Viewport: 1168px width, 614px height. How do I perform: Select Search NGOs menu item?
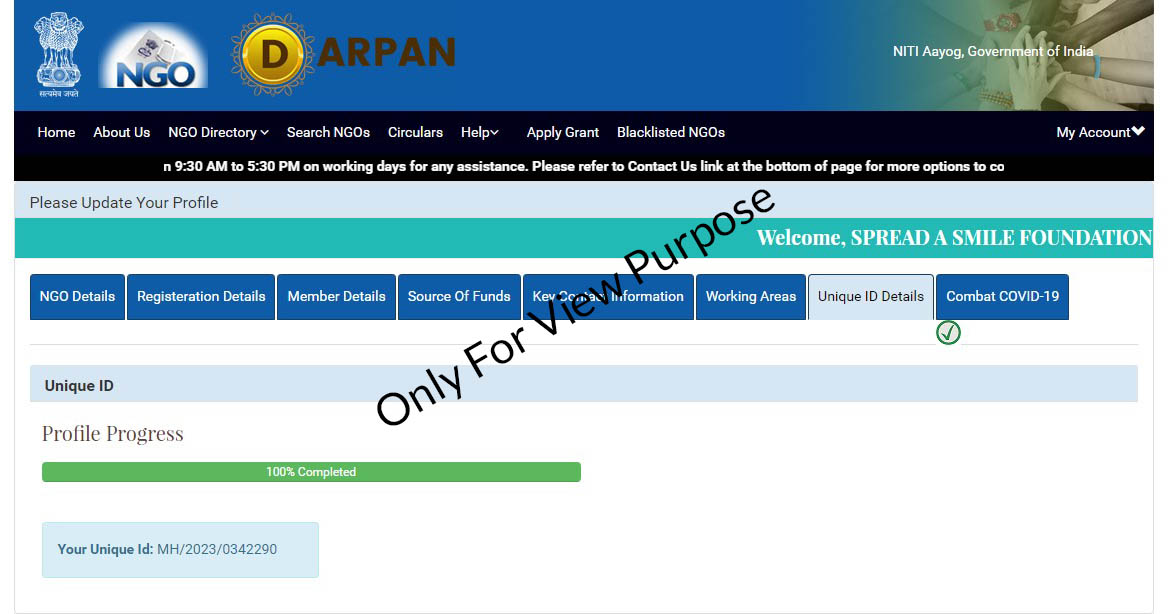click(x=328, y=132)
